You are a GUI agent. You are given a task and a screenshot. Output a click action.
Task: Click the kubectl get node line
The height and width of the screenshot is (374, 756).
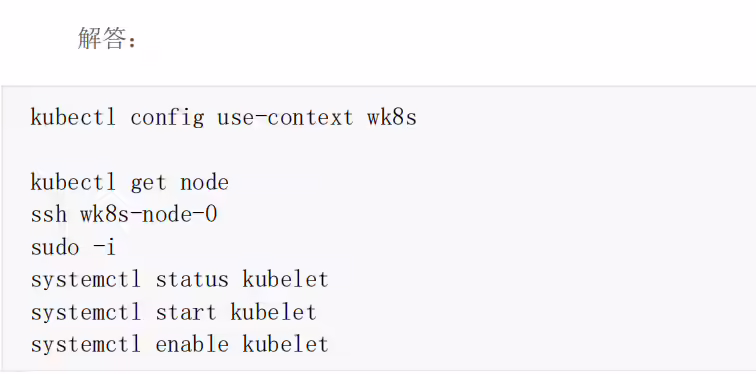(130, 183)
